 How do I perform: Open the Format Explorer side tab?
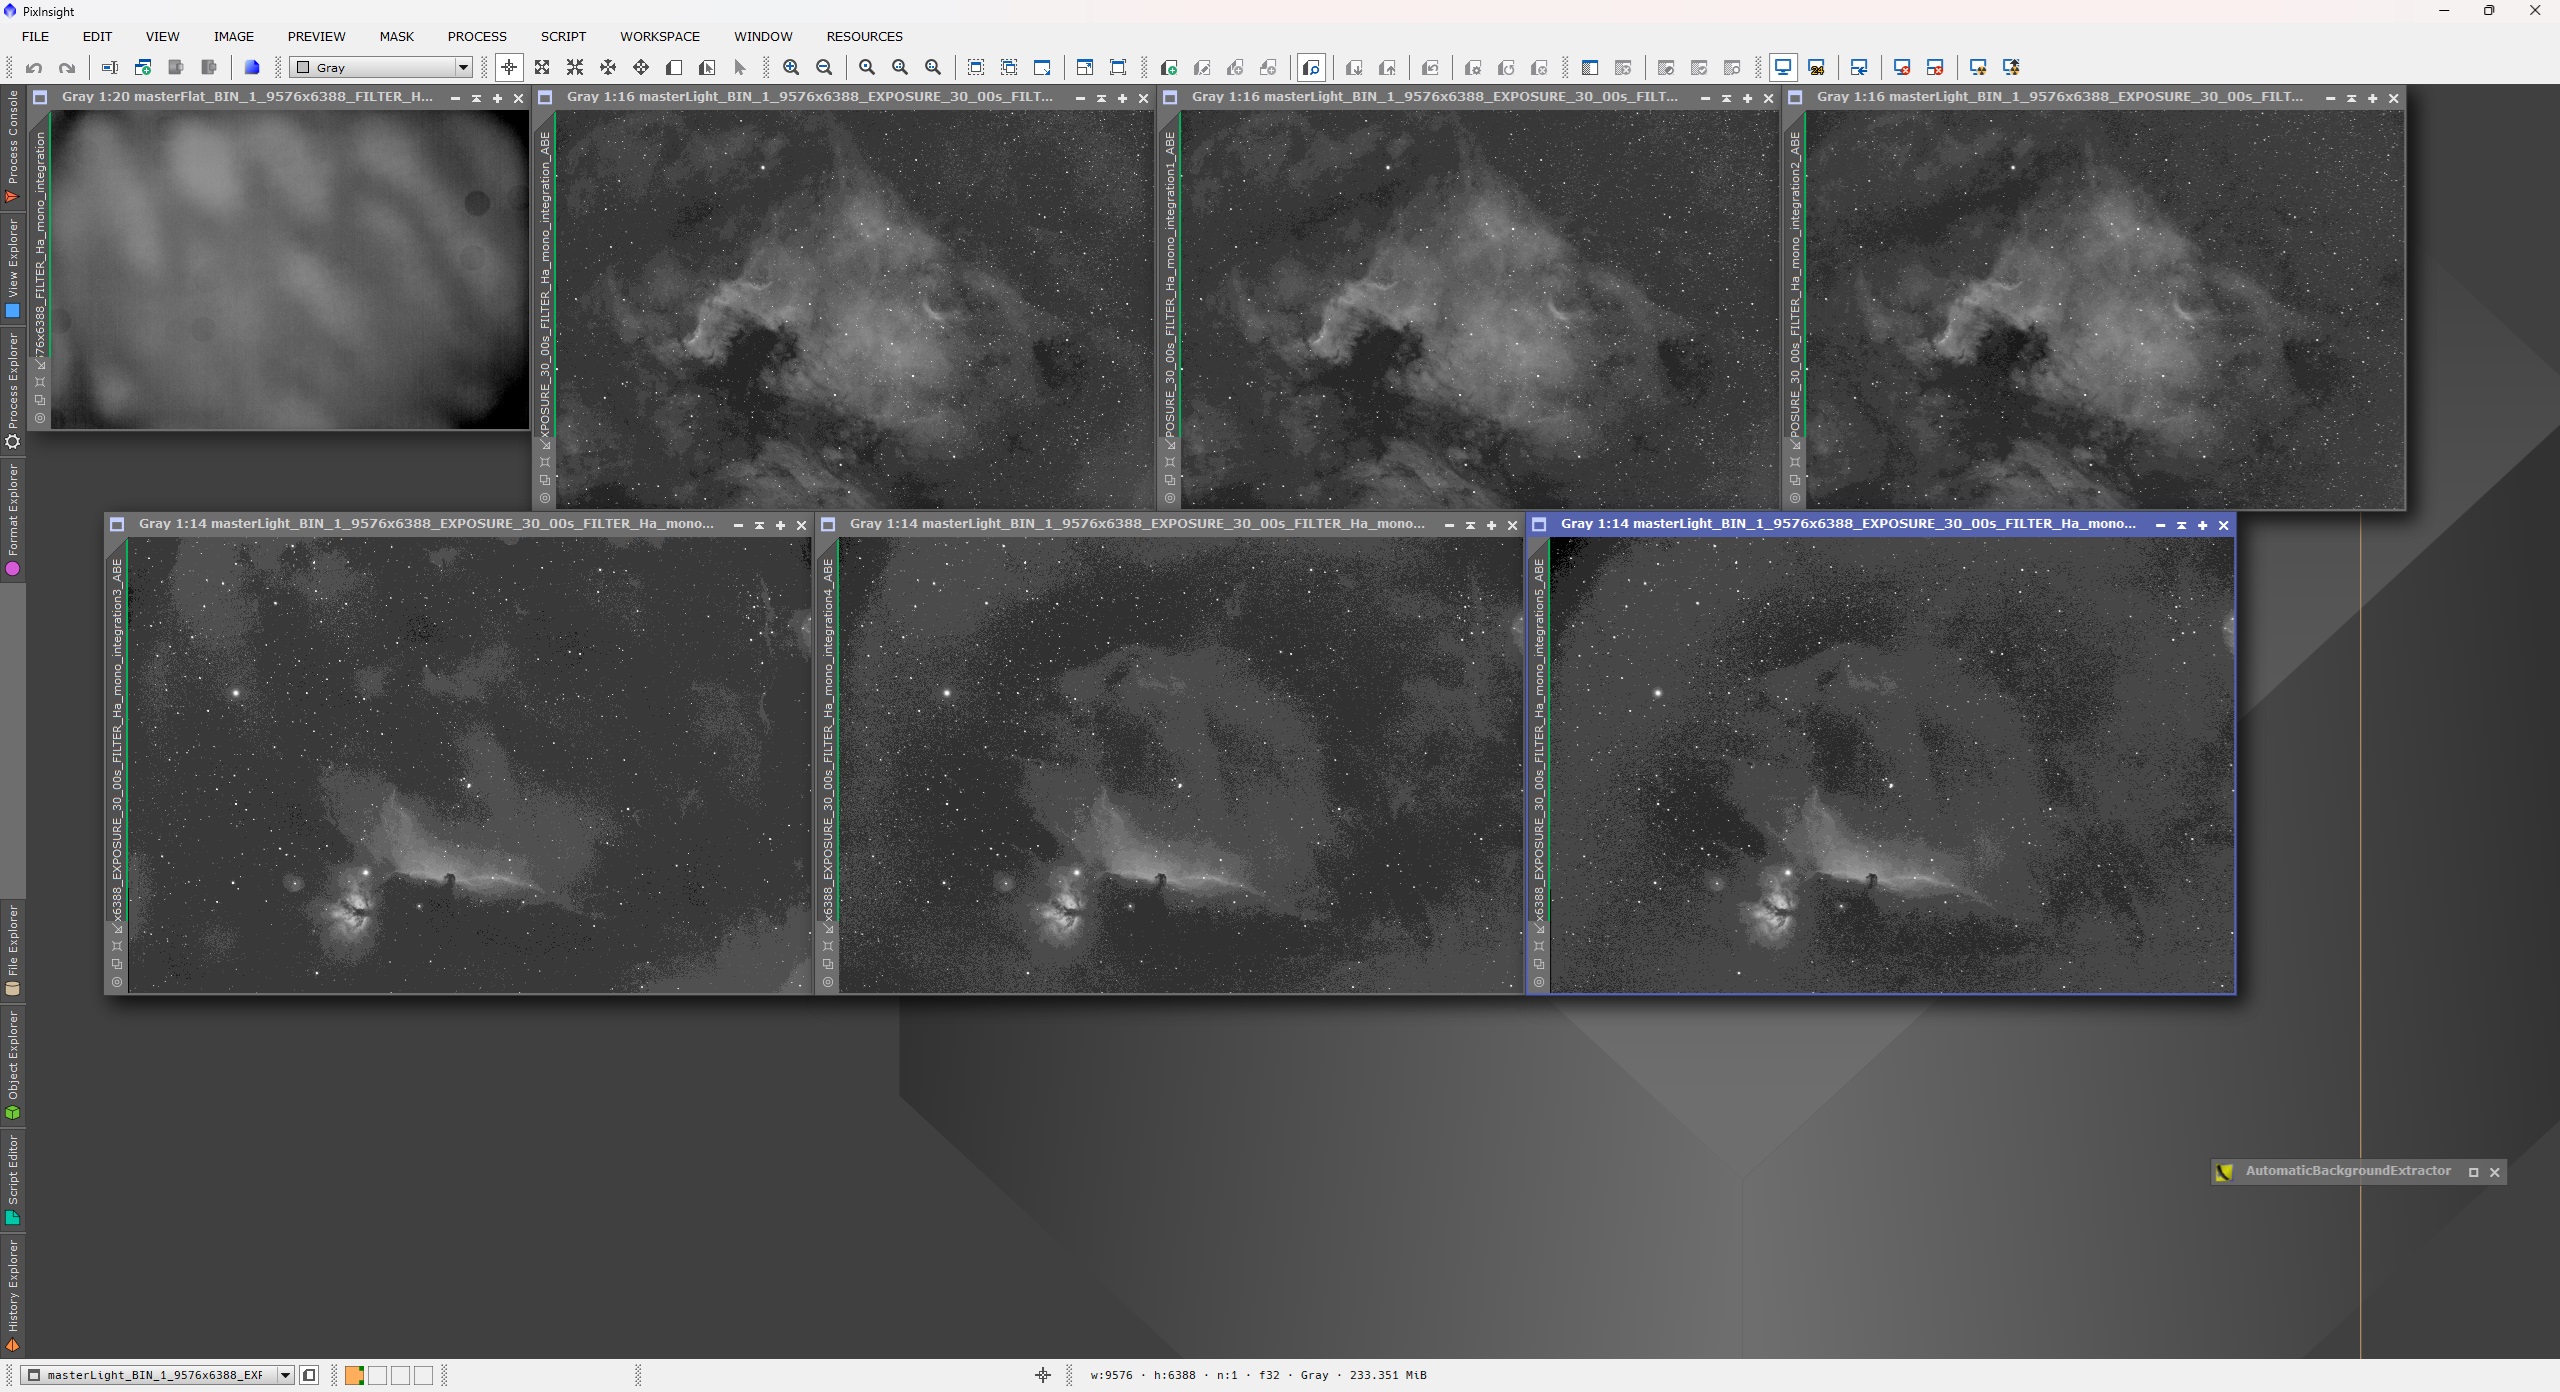(x=13, y=519)
